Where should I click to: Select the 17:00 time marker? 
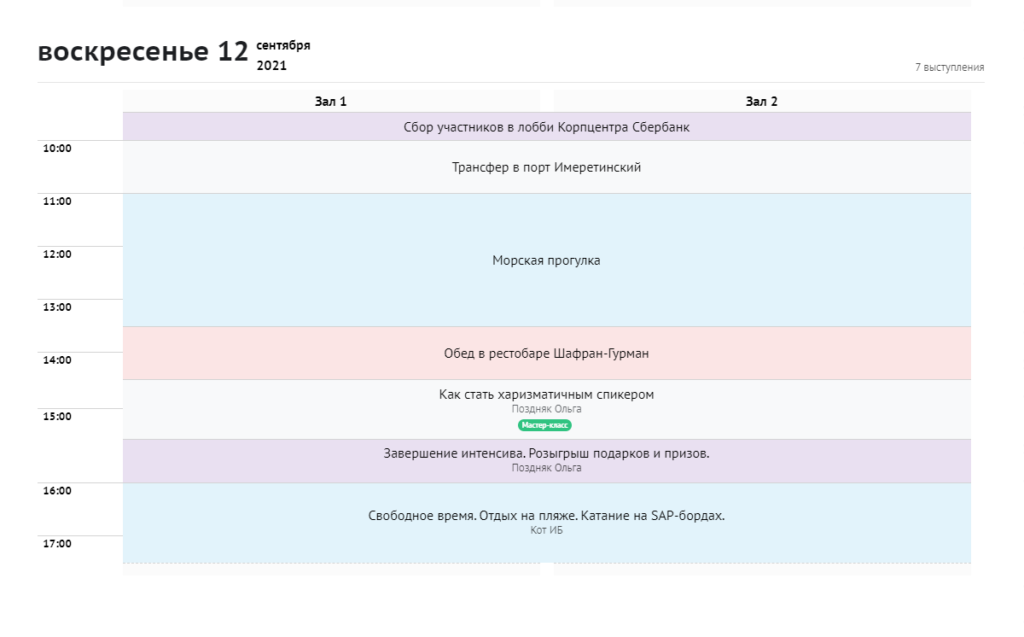57,544
